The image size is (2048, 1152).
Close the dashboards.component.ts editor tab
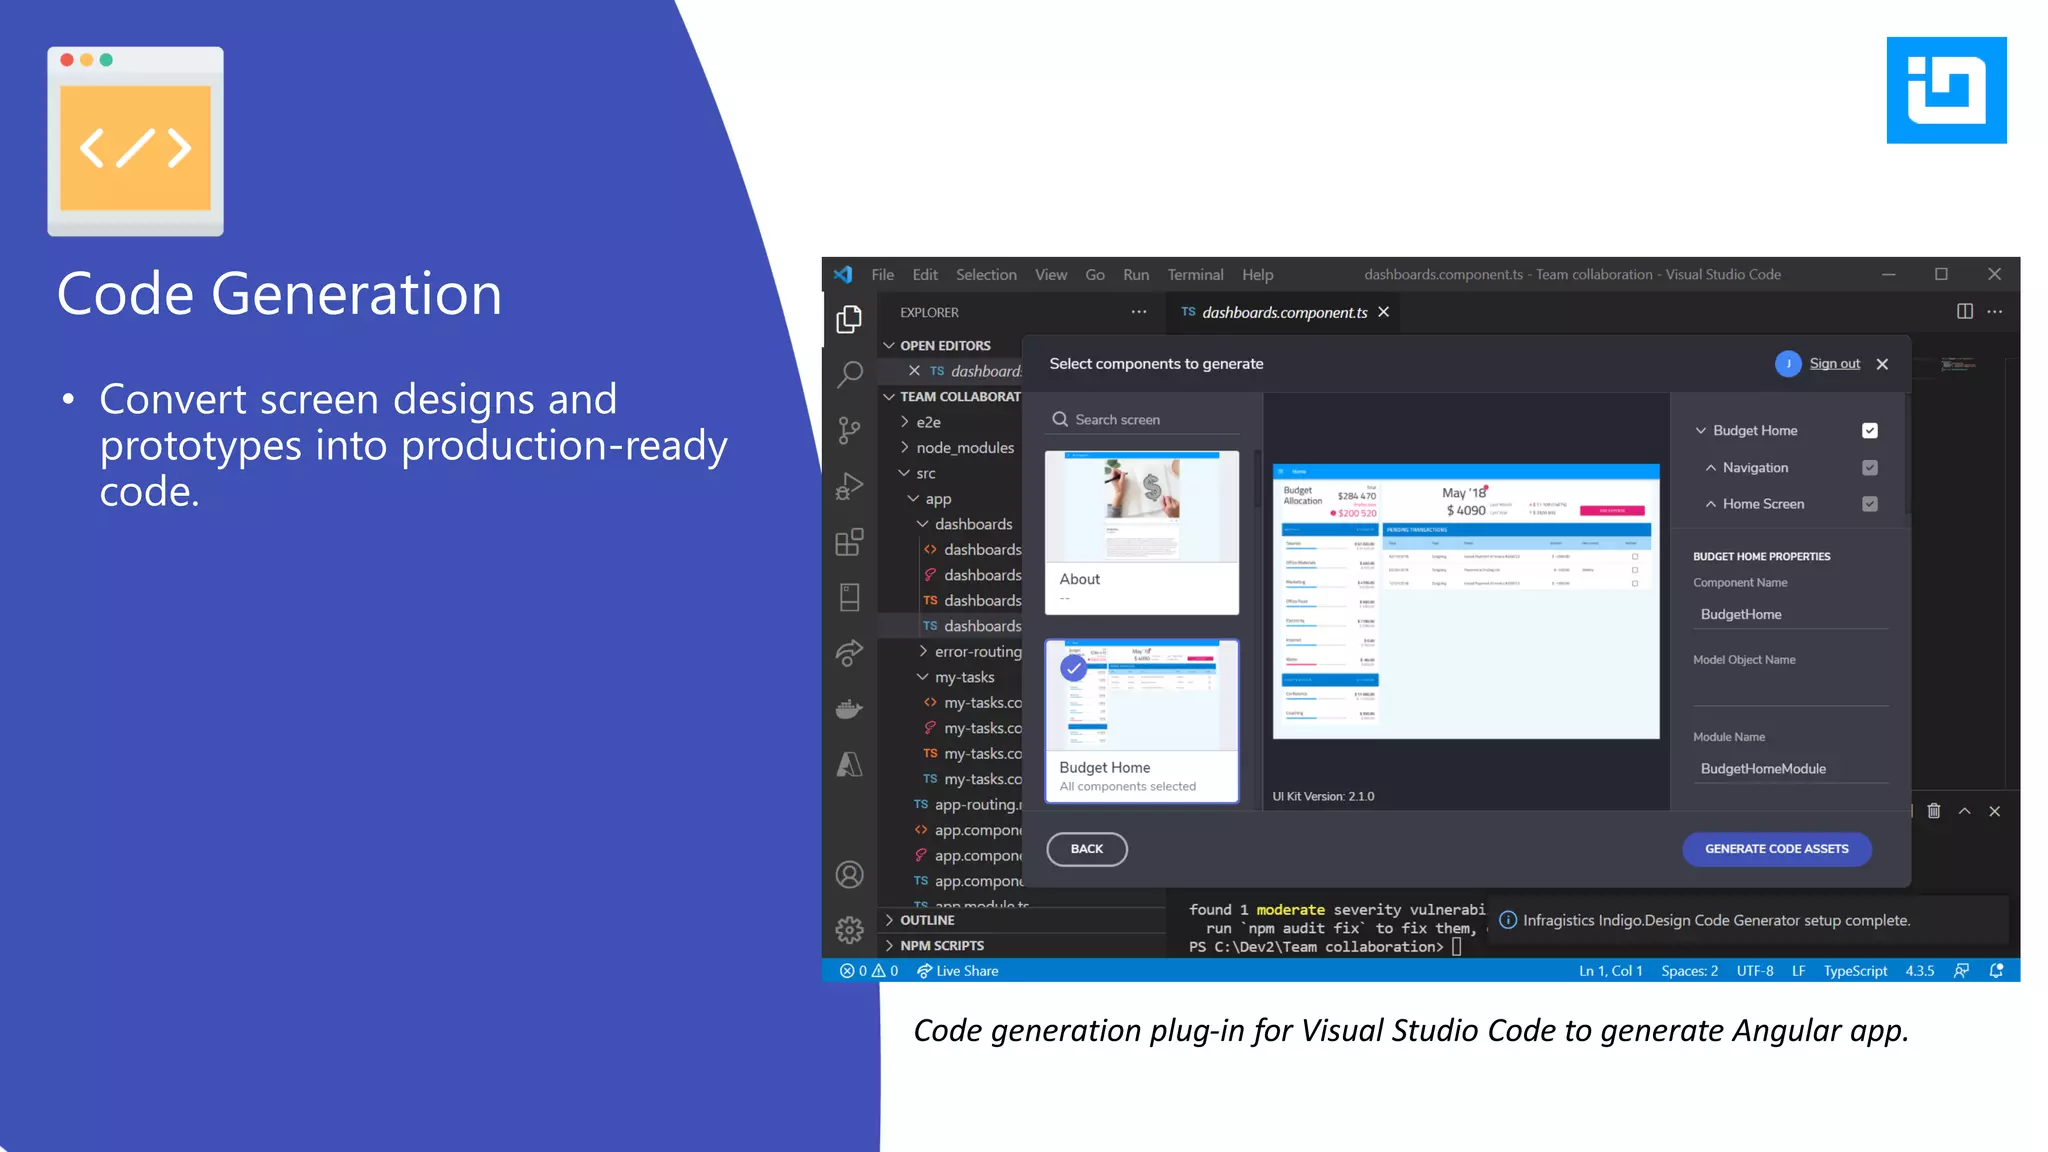1384,312
